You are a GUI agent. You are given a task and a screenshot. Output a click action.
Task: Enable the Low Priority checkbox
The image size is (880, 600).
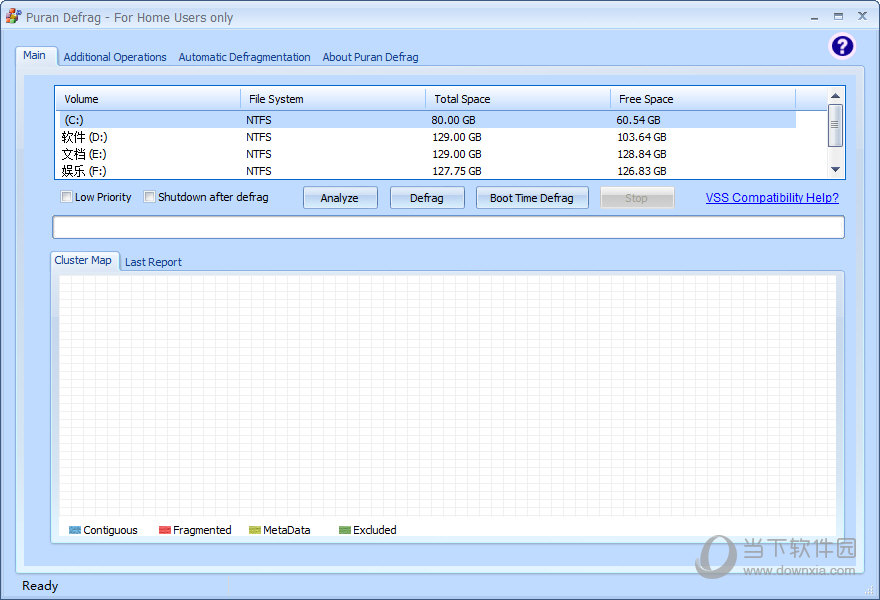[x=67, y=197]
